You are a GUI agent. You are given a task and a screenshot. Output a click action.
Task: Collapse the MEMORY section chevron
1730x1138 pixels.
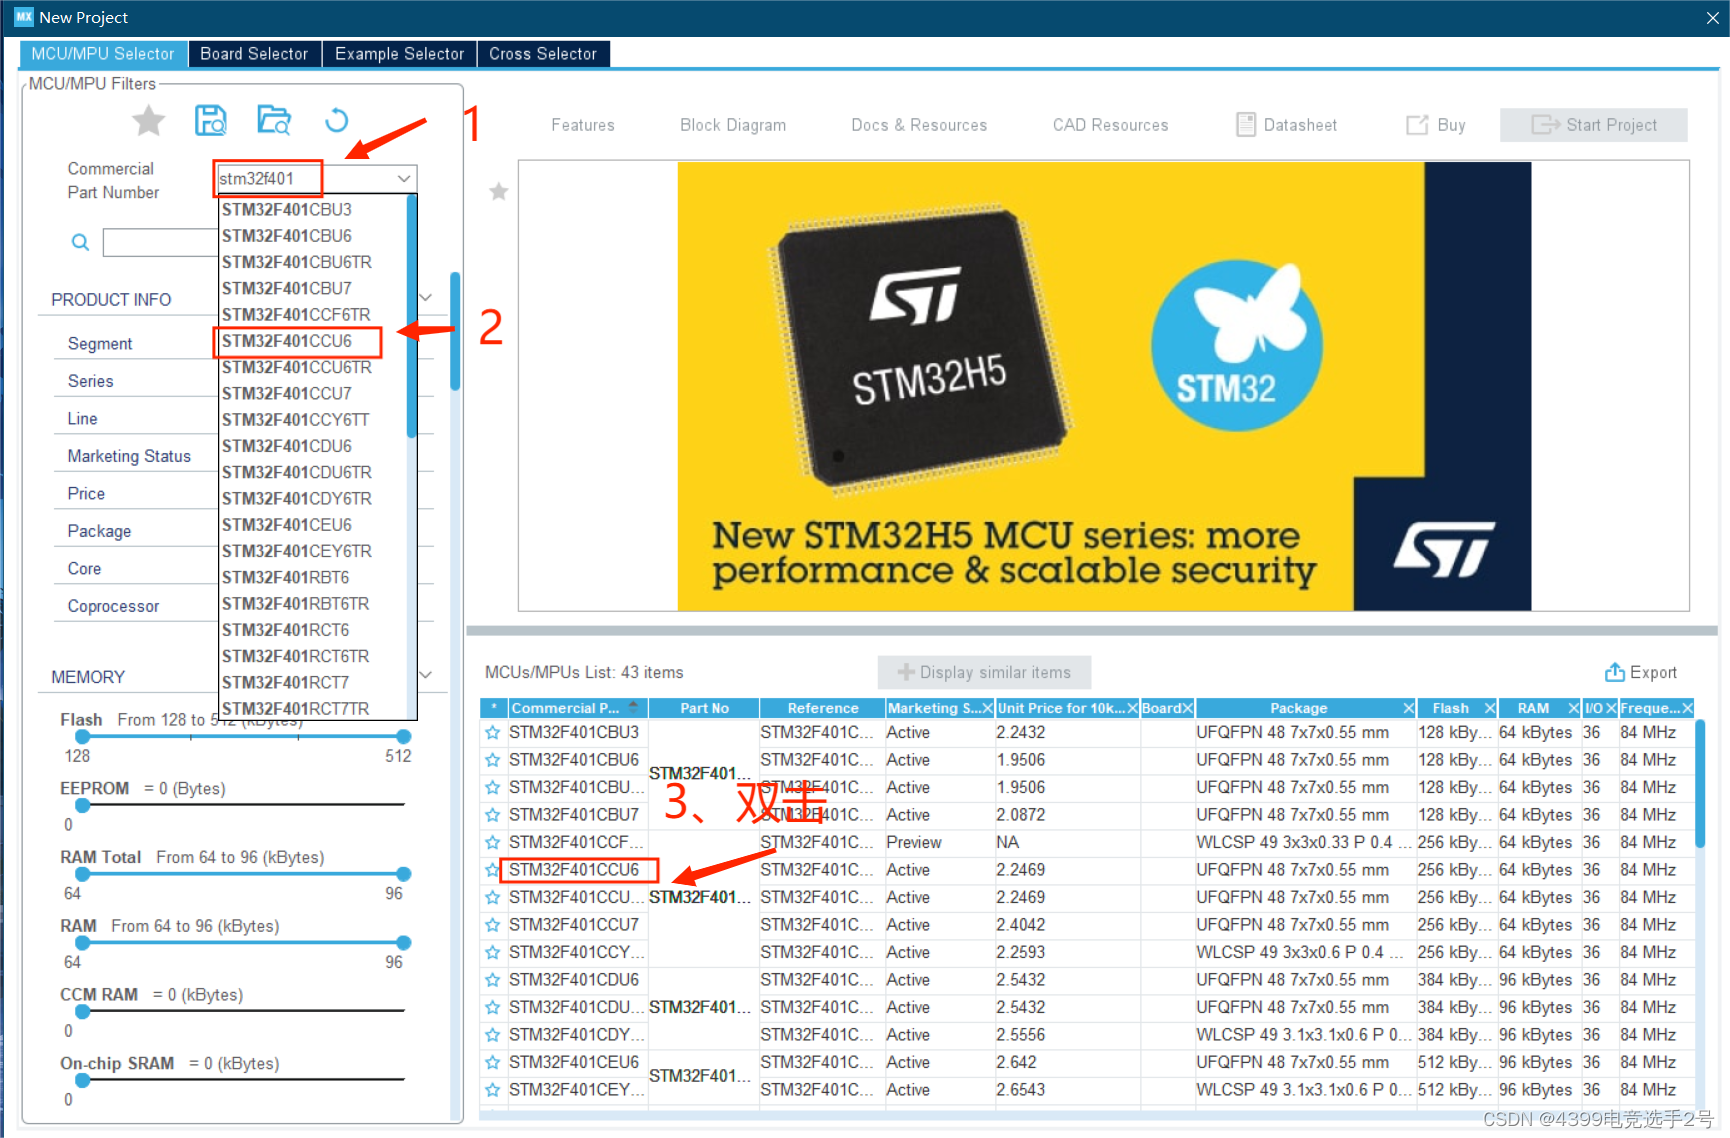point(425,674)
